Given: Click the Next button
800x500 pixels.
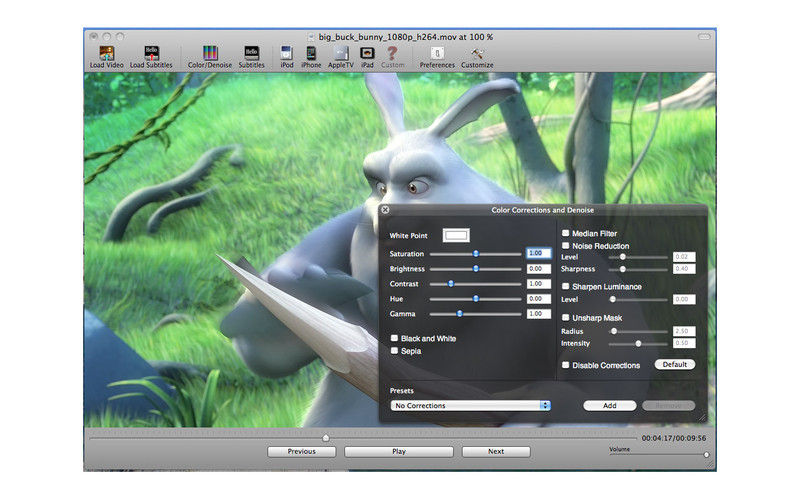Looking at the screenshot, I should coord(496,452).
